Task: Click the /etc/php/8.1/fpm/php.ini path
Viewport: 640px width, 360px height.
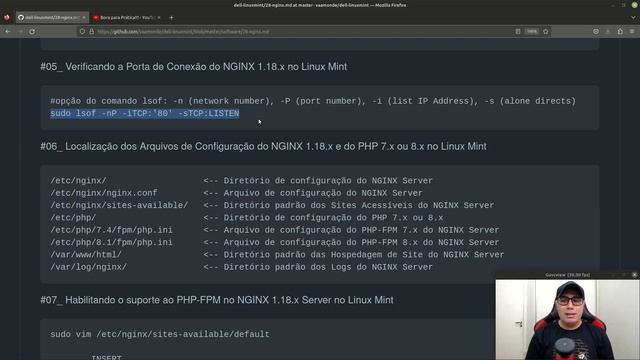Action: point(111,242)
